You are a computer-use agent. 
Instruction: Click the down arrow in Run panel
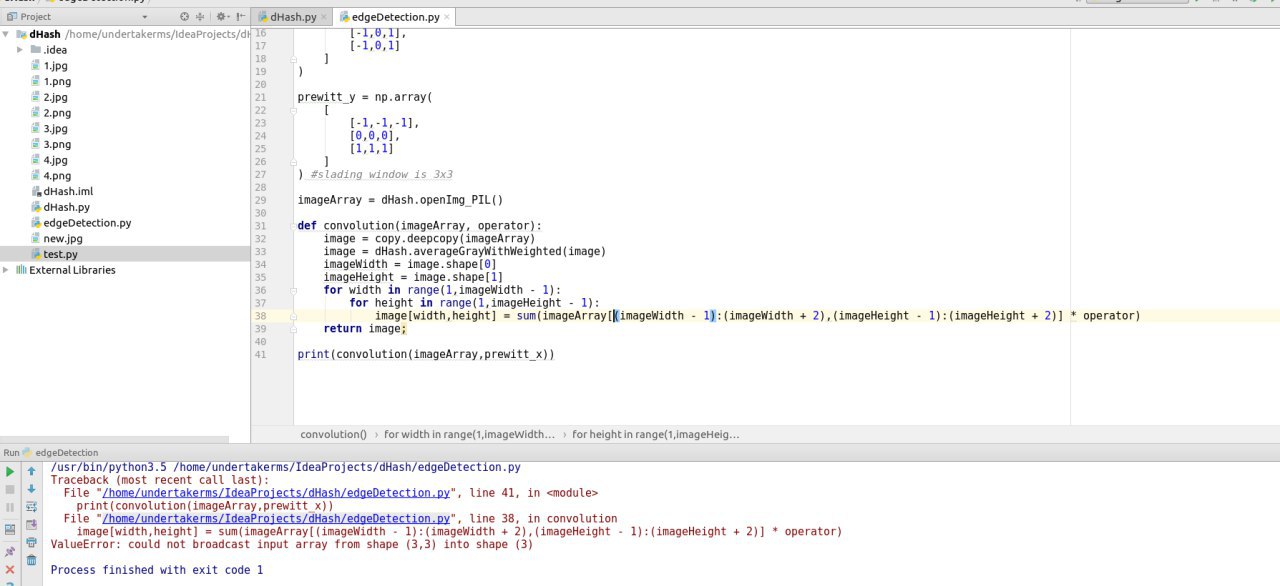point(31,489)
